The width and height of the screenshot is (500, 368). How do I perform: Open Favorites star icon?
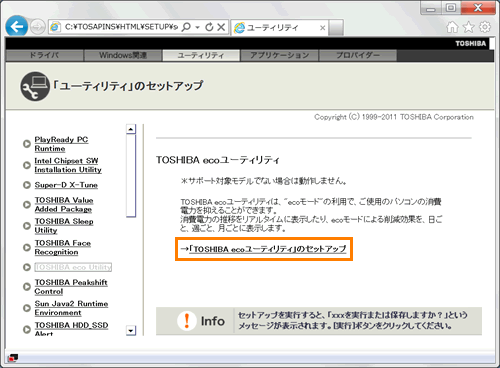(468, 27)
